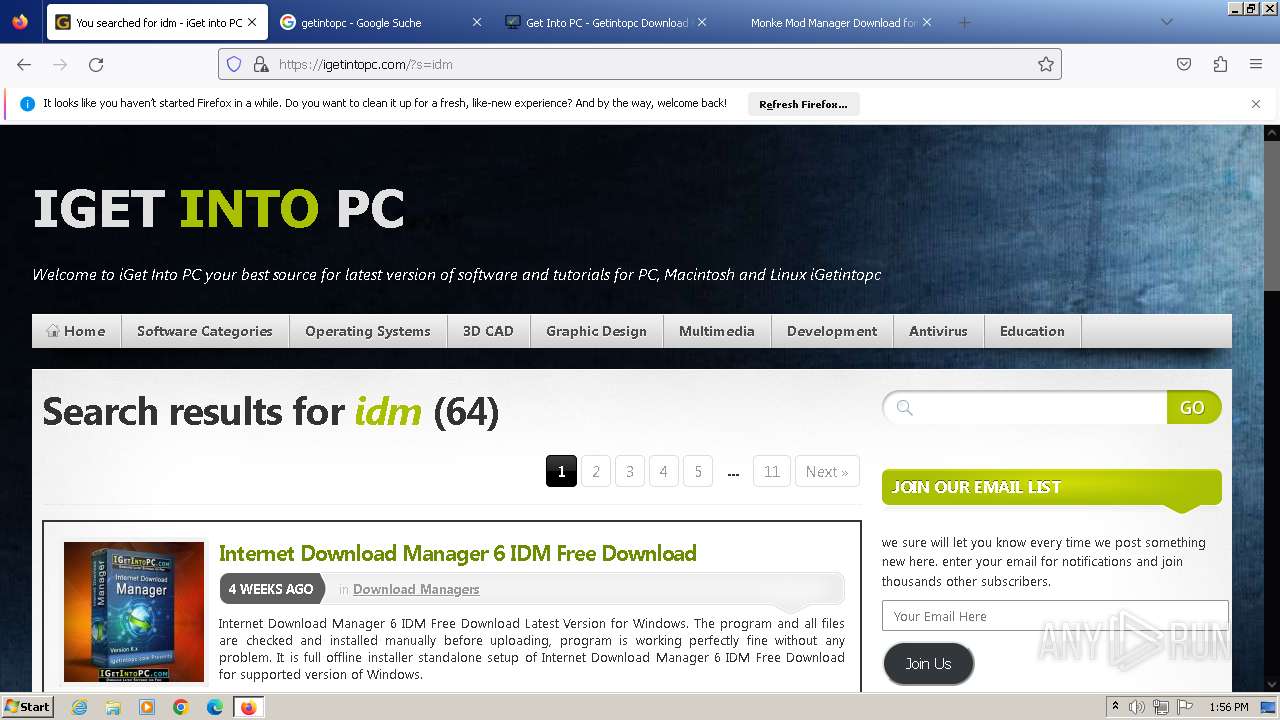This screenshot has height=720, width=1280.
Task: Open File Explorer folder taskbar icon
Action: pos(113,707)
